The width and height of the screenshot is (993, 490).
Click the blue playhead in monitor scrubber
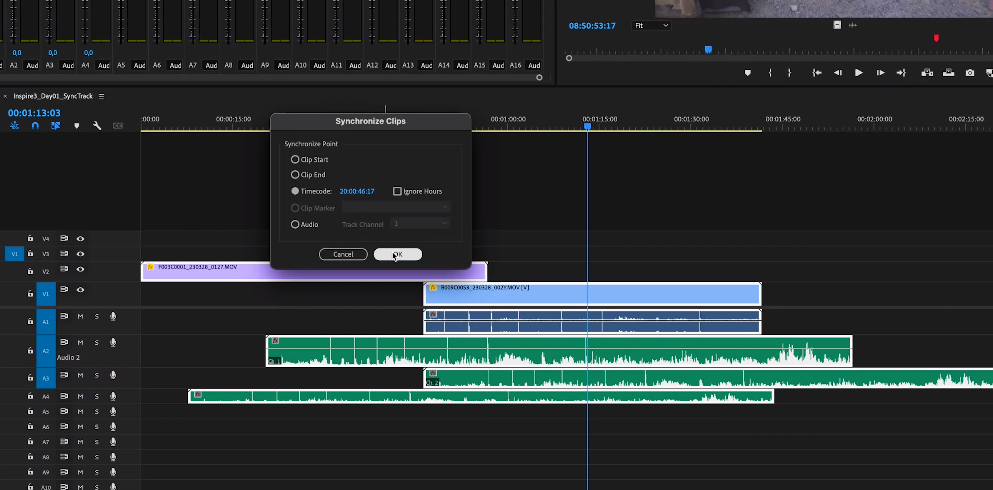tap(709, 49)
